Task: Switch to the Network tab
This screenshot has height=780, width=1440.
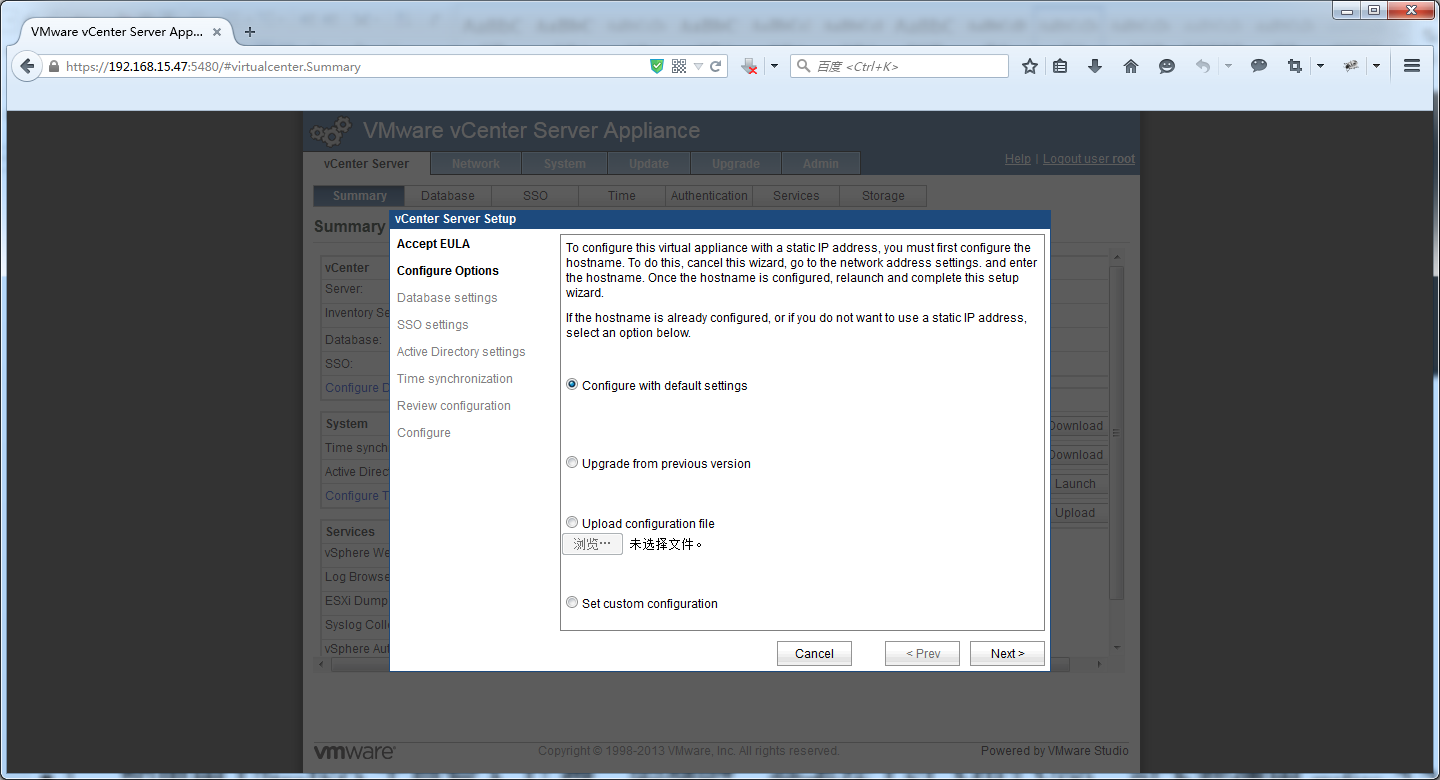Action: point(476,164)
